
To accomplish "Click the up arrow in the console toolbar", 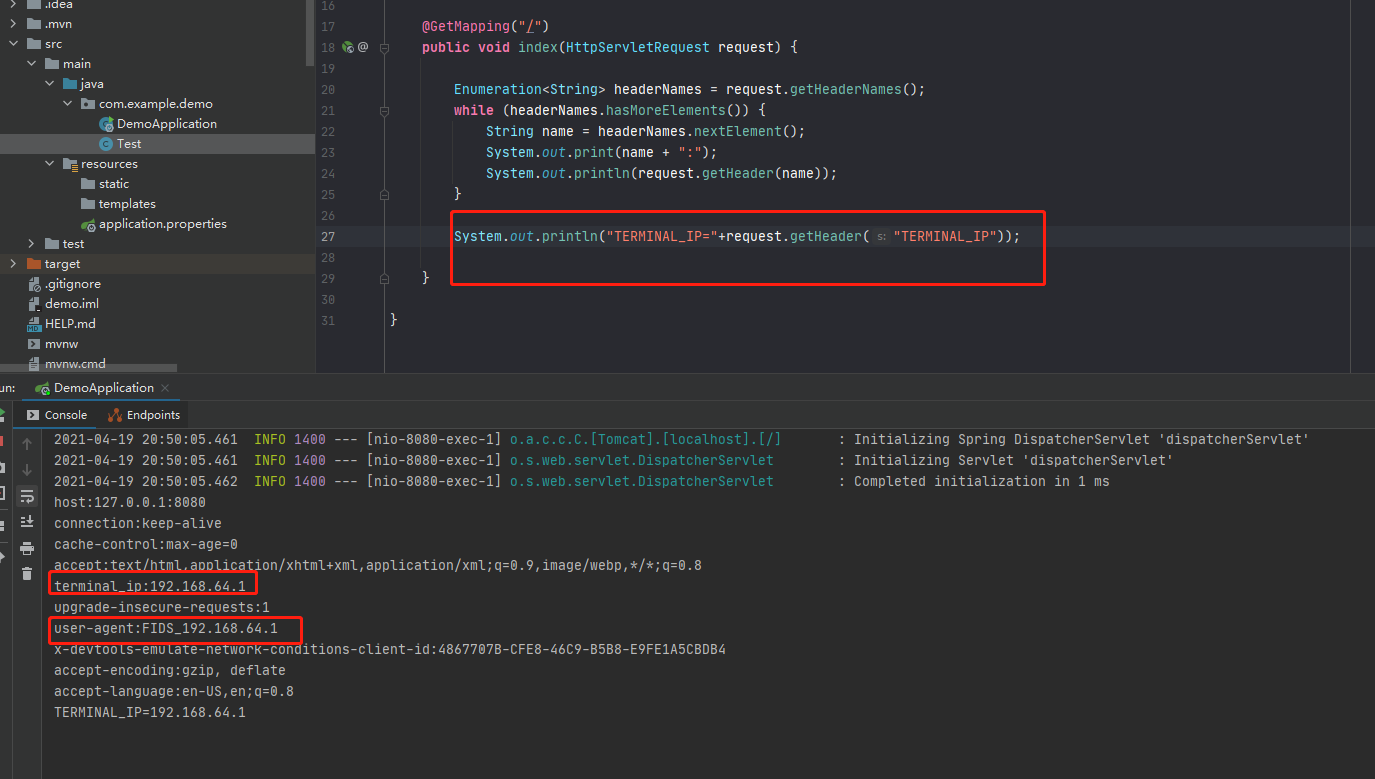I will click(x=27, y=444).
